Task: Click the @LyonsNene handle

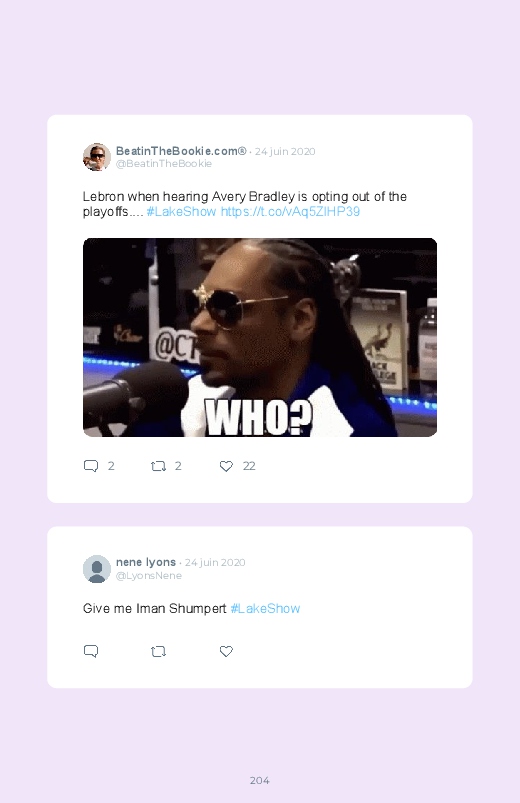Action: [x=149, y=576]
